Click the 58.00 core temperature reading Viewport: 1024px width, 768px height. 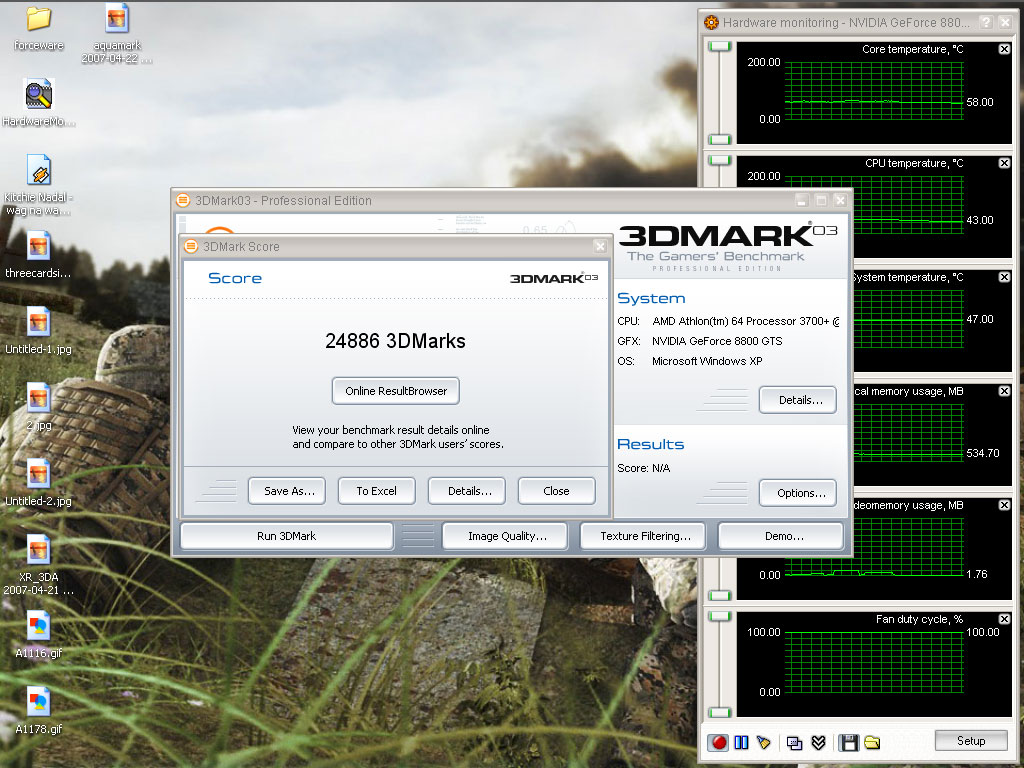[x=980, y=103]
